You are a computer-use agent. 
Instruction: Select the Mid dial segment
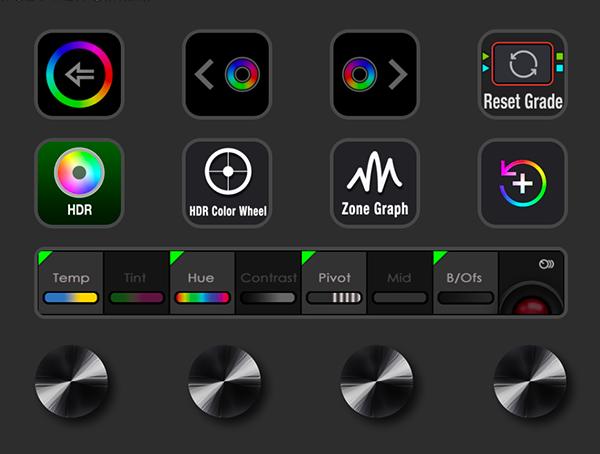tap(400, 283)
